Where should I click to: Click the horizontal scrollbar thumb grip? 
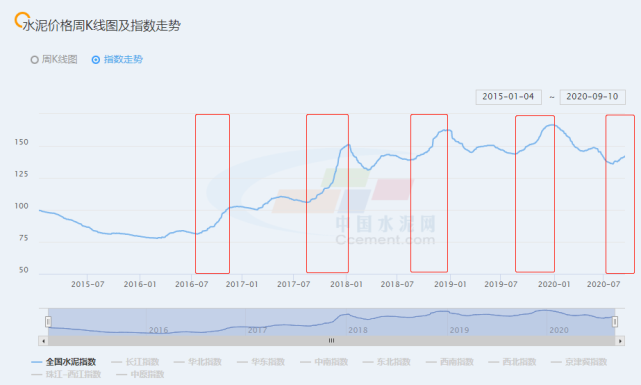[x=332, y=340]
